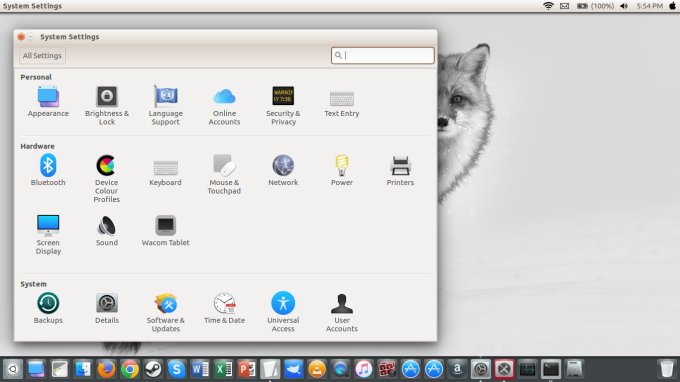Viewport: 680px width, 382px height.
Task: Open Device Colour Profiles settings
Action: pos(107,179)
